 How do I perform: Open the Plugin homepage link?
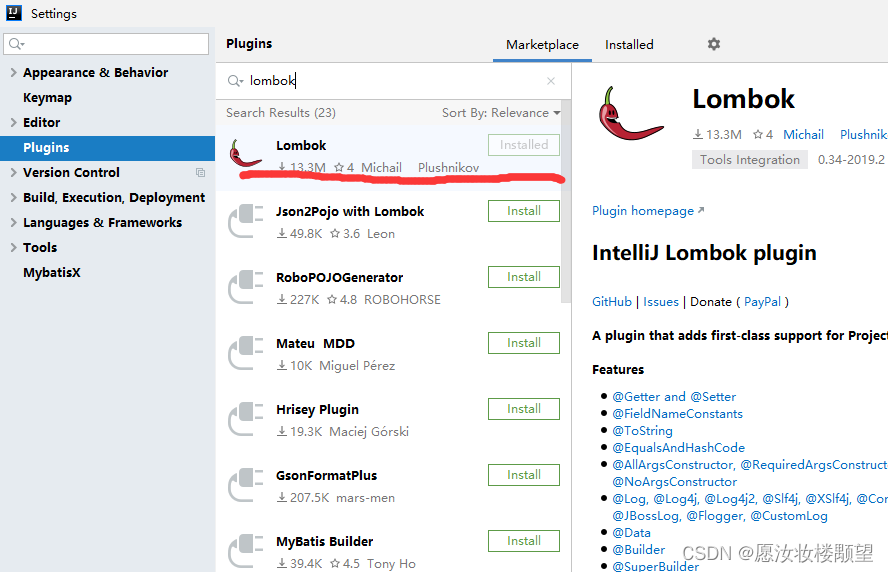pos(648,211)
